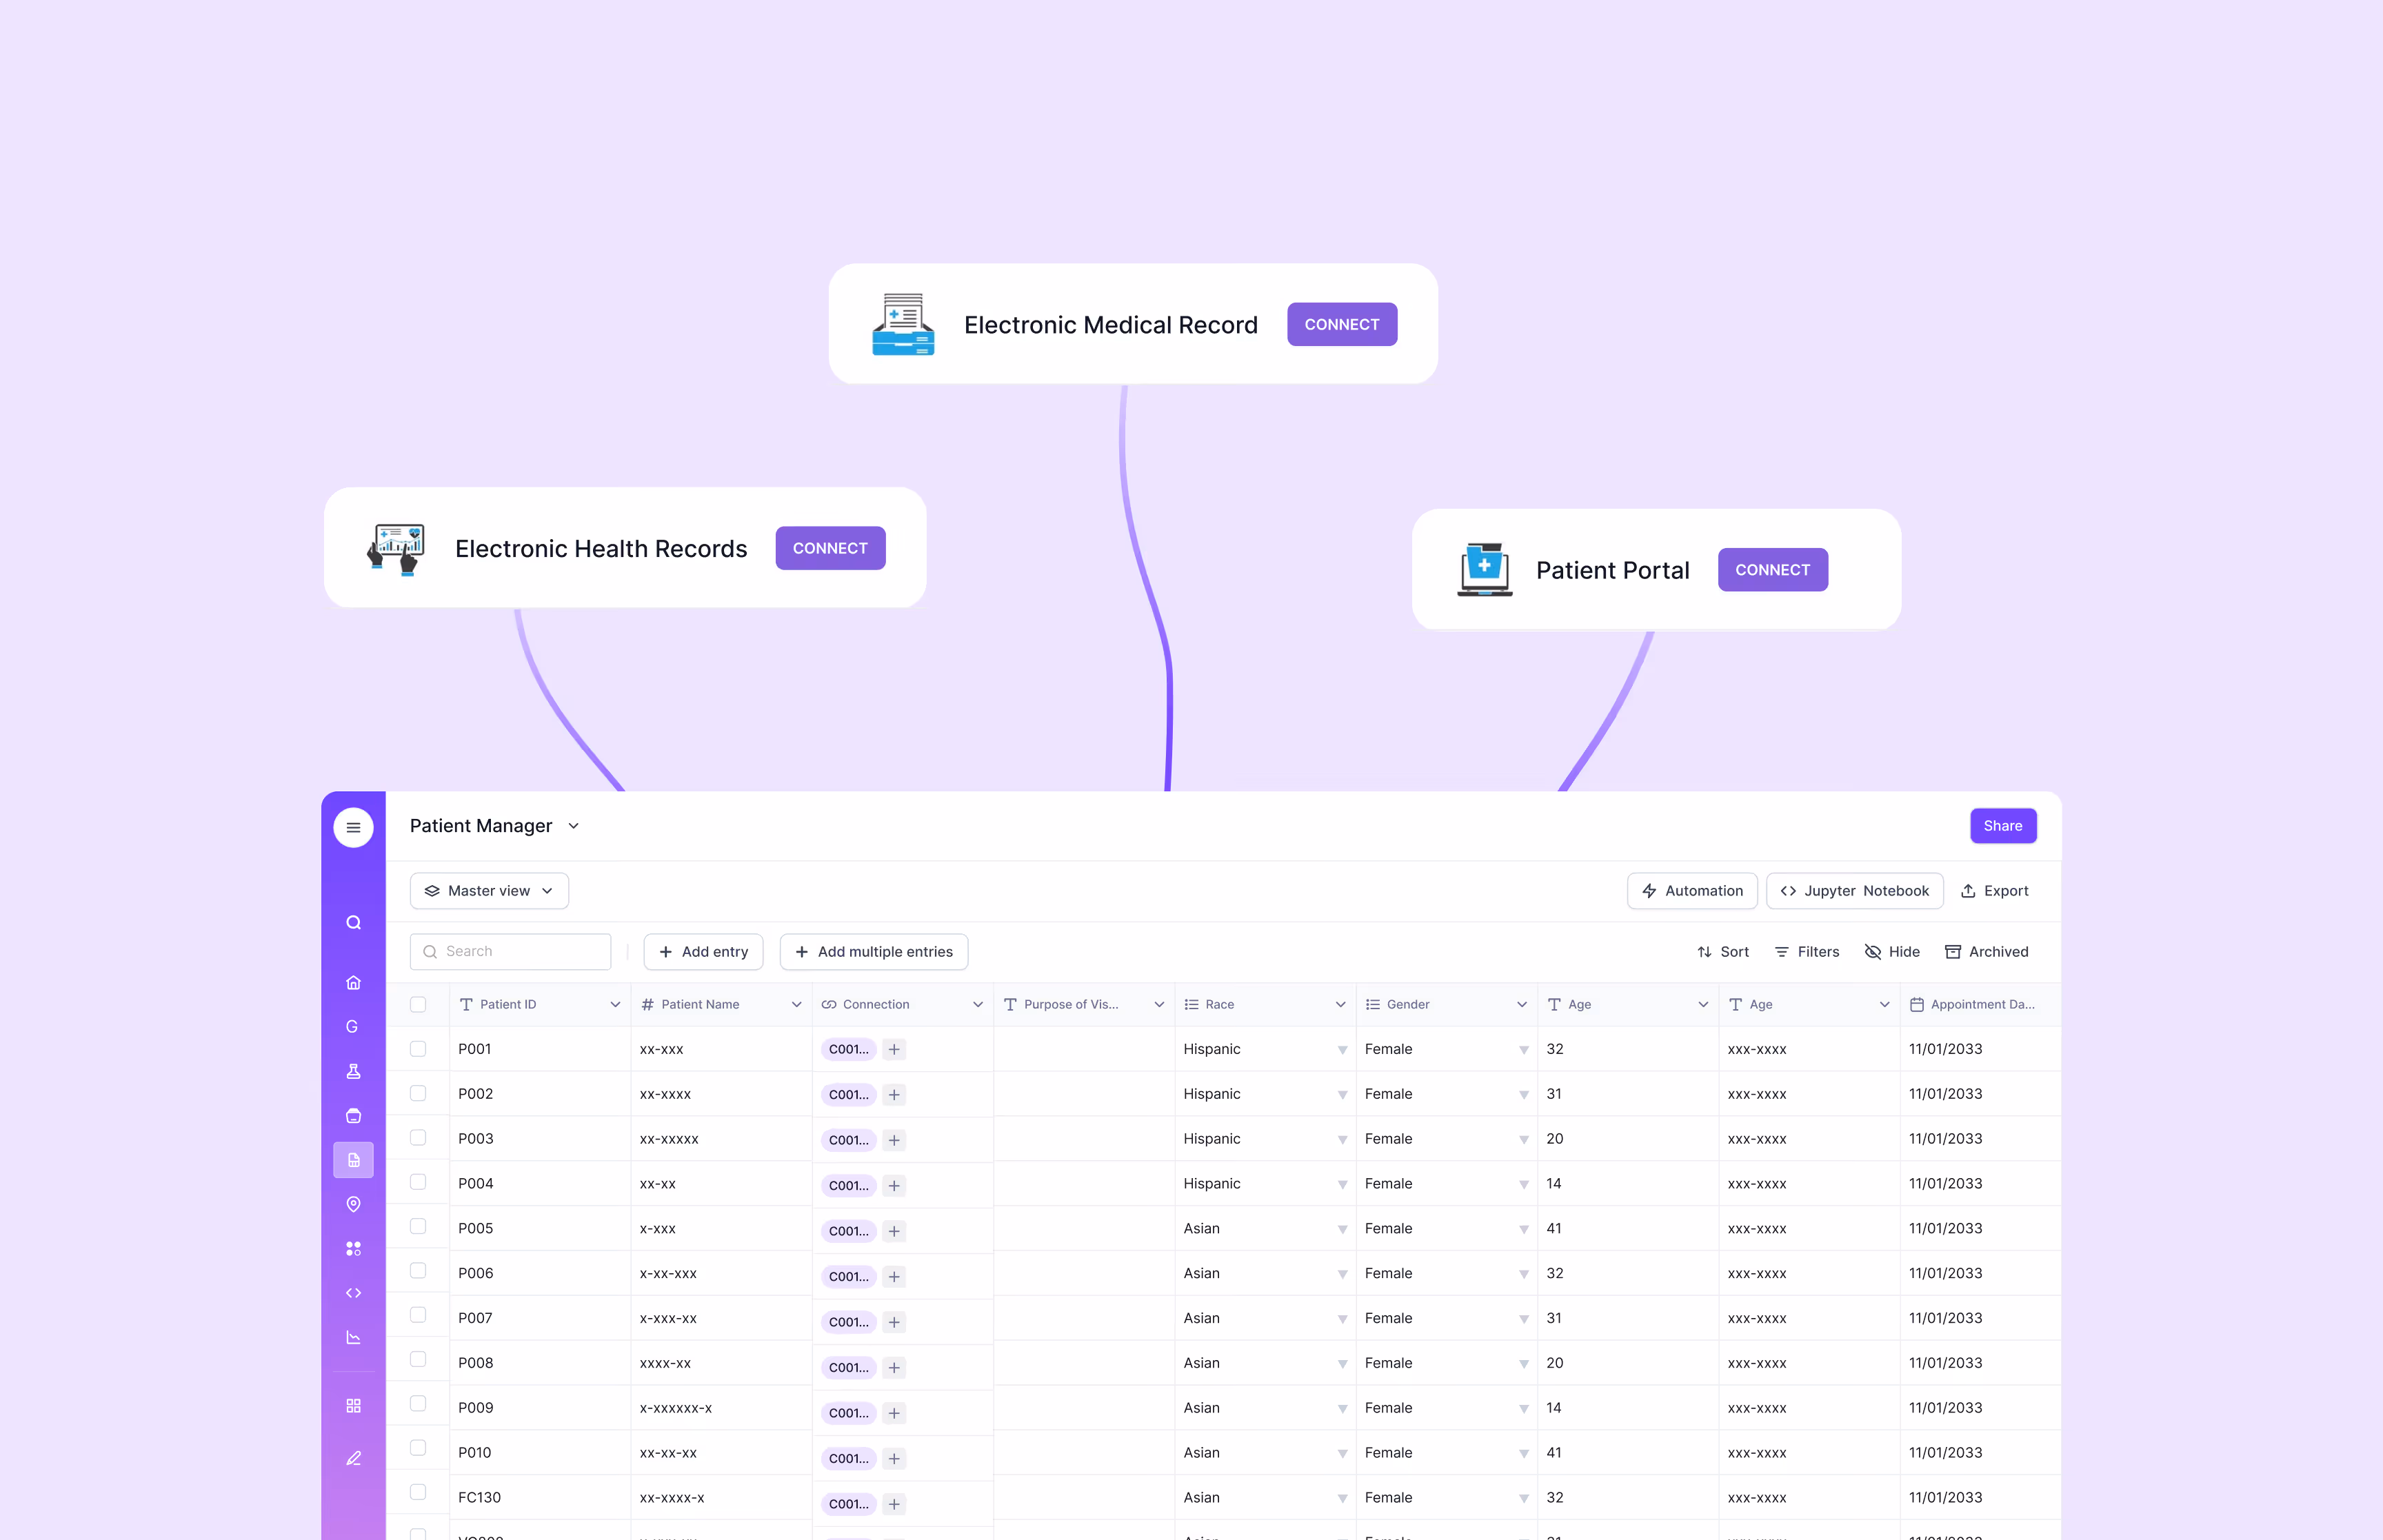Open the Filters option
This screenshot has height=1540, width=2383.
tap(1806, 952)
